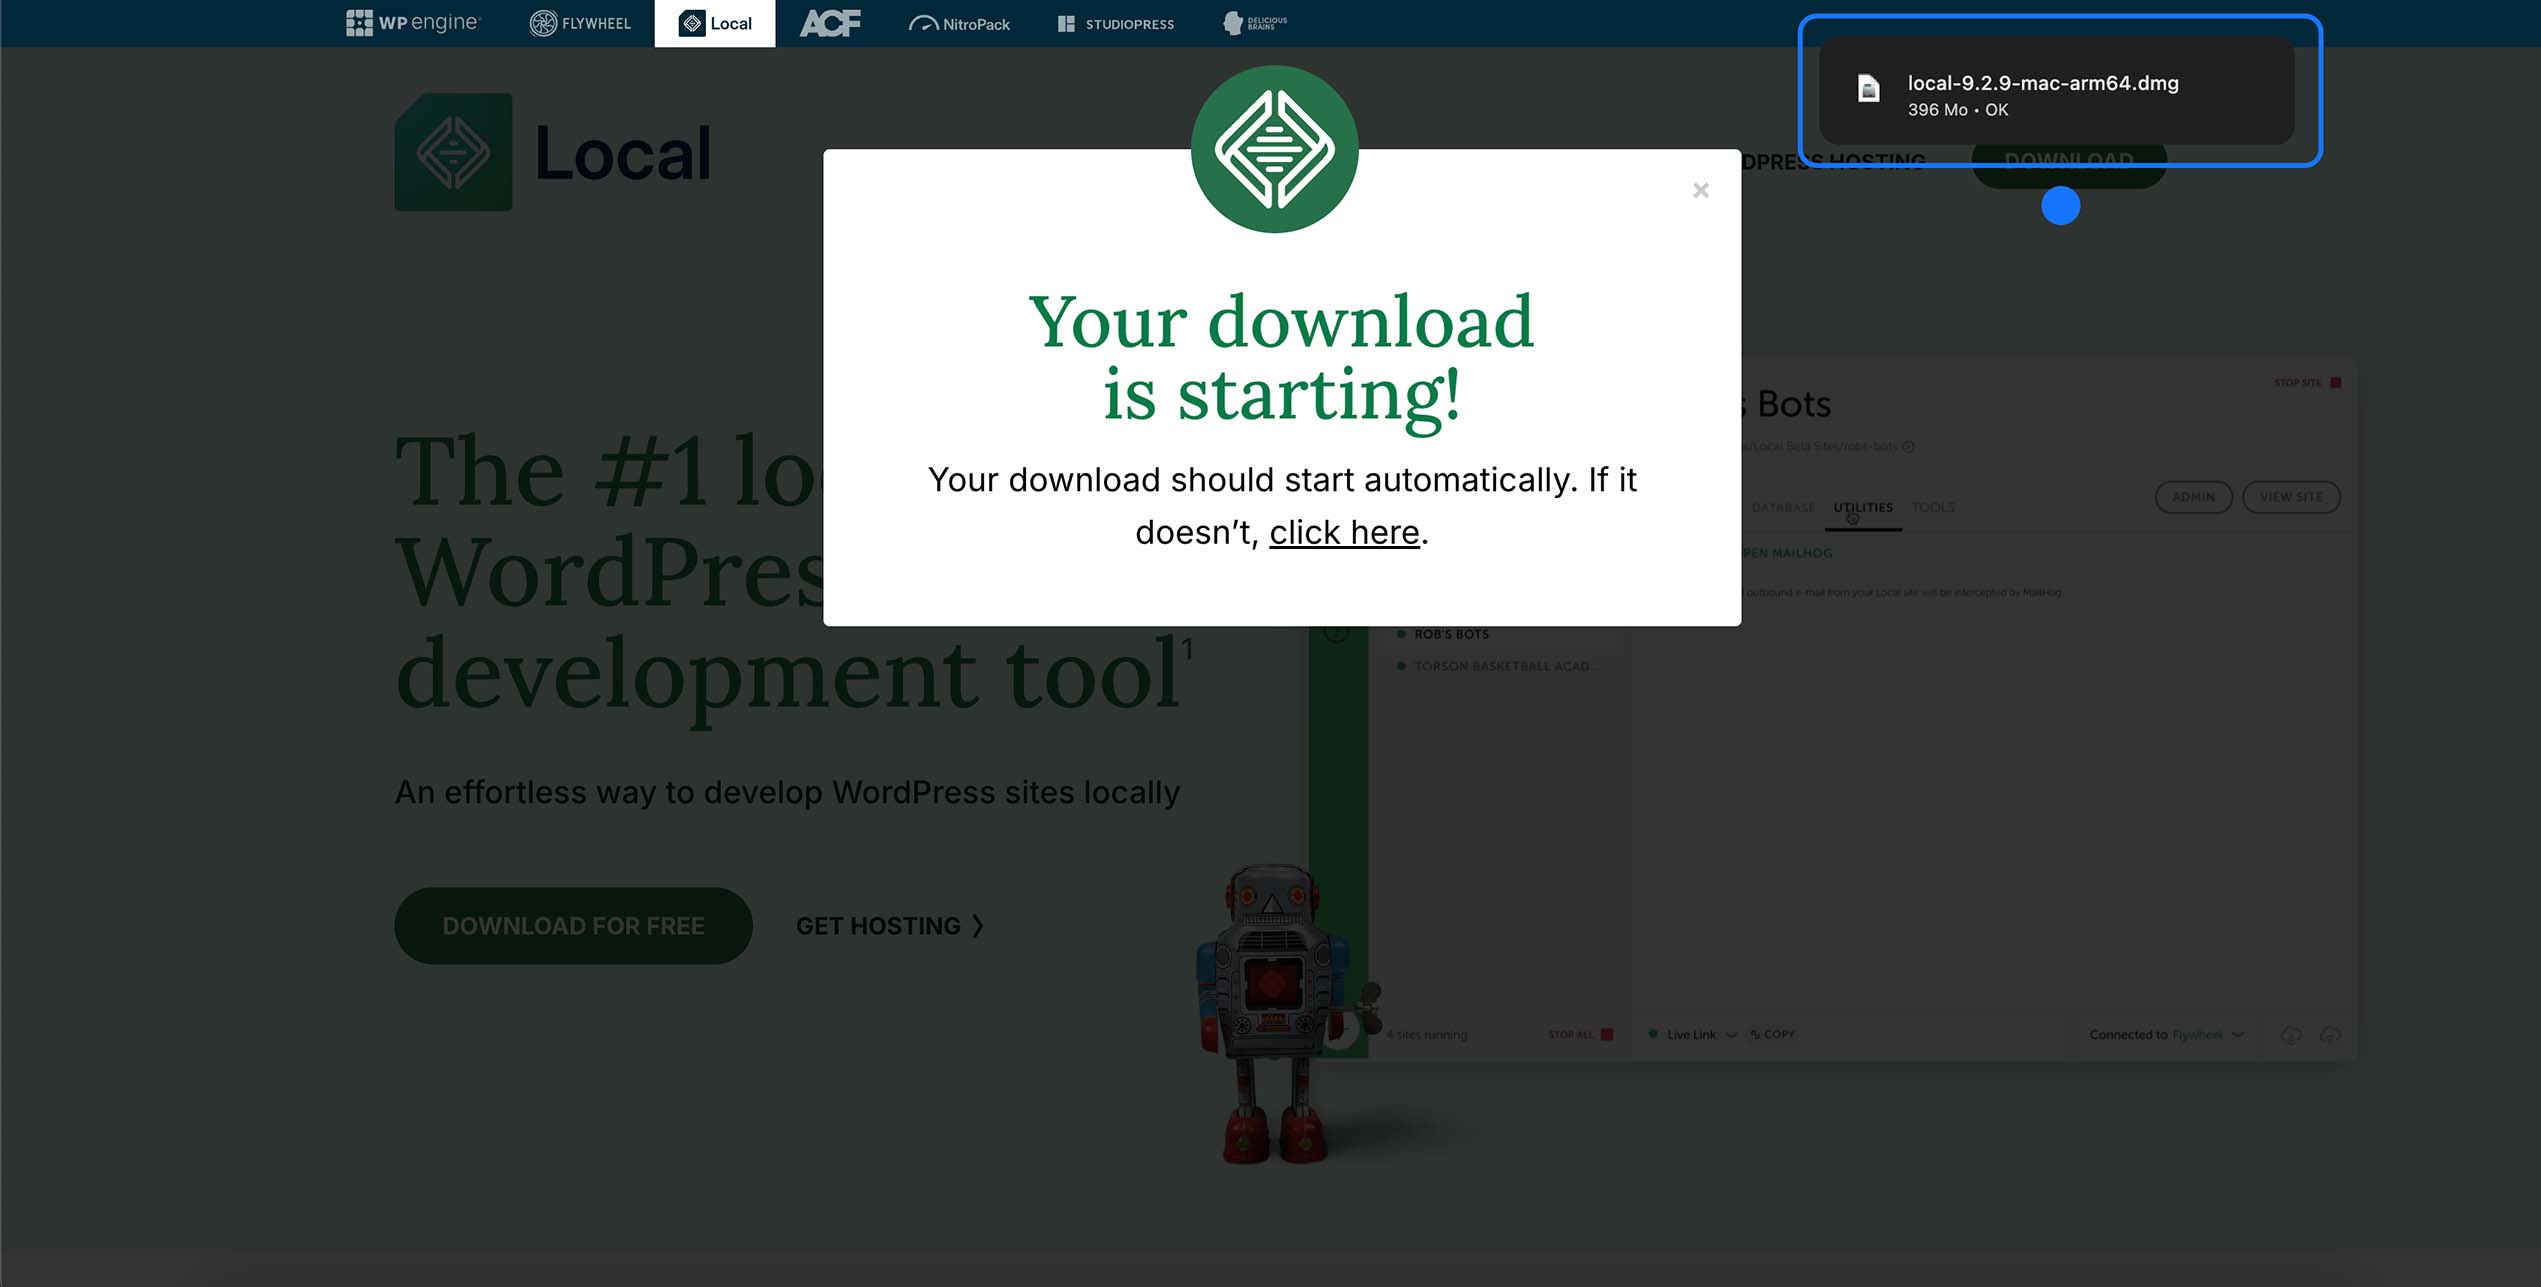Close the download modal with X
The width and height of the screenshot is (2541, 1287).
pos(1700,190)
